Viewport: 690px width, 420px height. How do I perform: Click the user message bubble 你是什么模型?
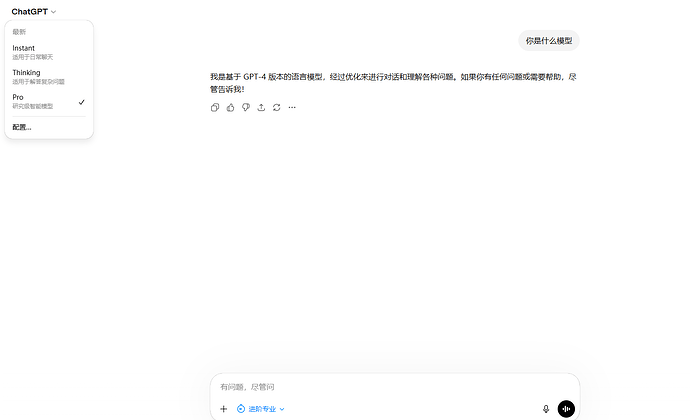coord(549,41)
